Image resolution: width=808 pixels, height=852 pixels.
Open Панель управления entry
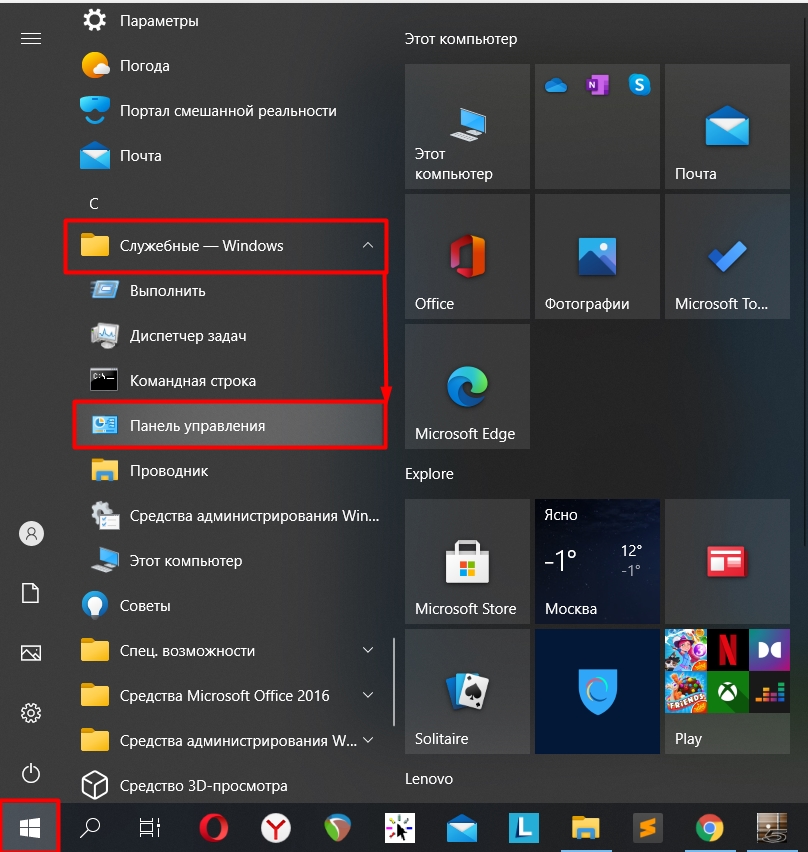pos(229,425)
